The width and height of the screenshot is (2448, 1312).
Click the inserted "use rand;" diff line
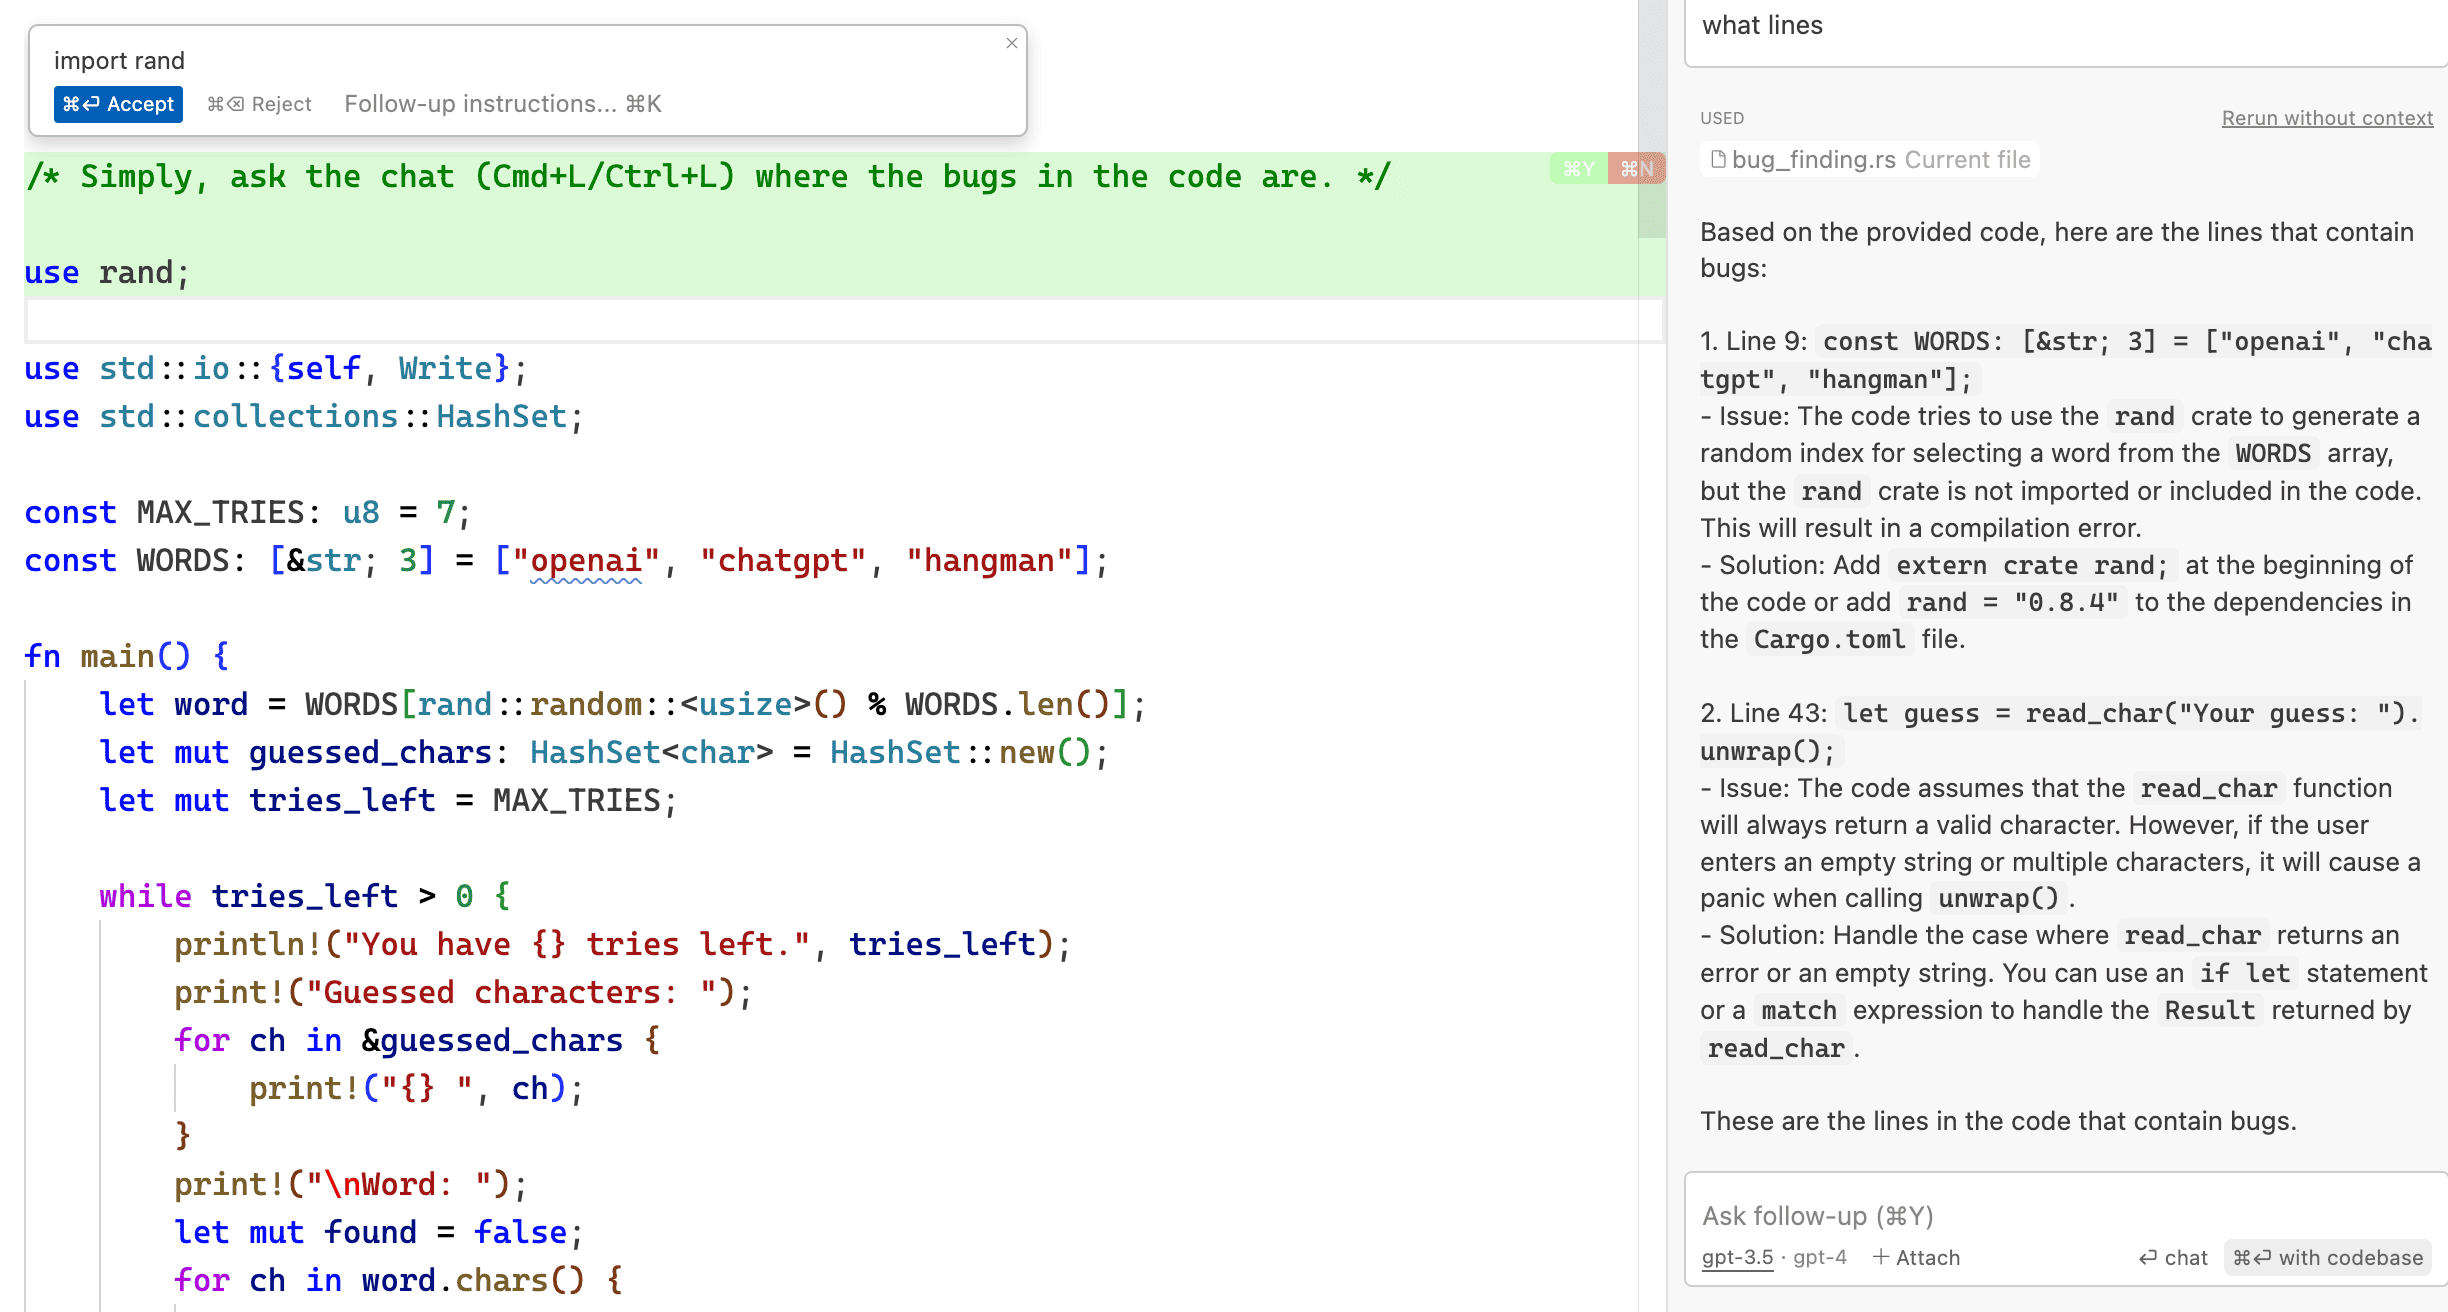point(107,273)
